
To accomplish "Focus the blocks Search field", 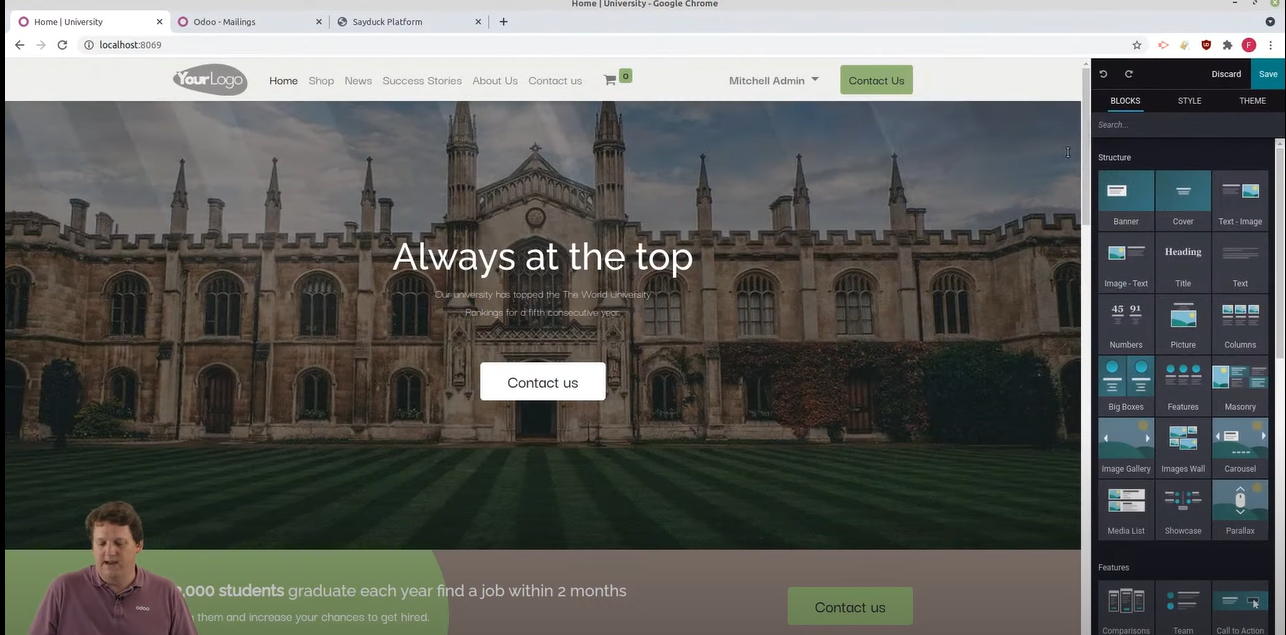I will (x=1185, y=125).
